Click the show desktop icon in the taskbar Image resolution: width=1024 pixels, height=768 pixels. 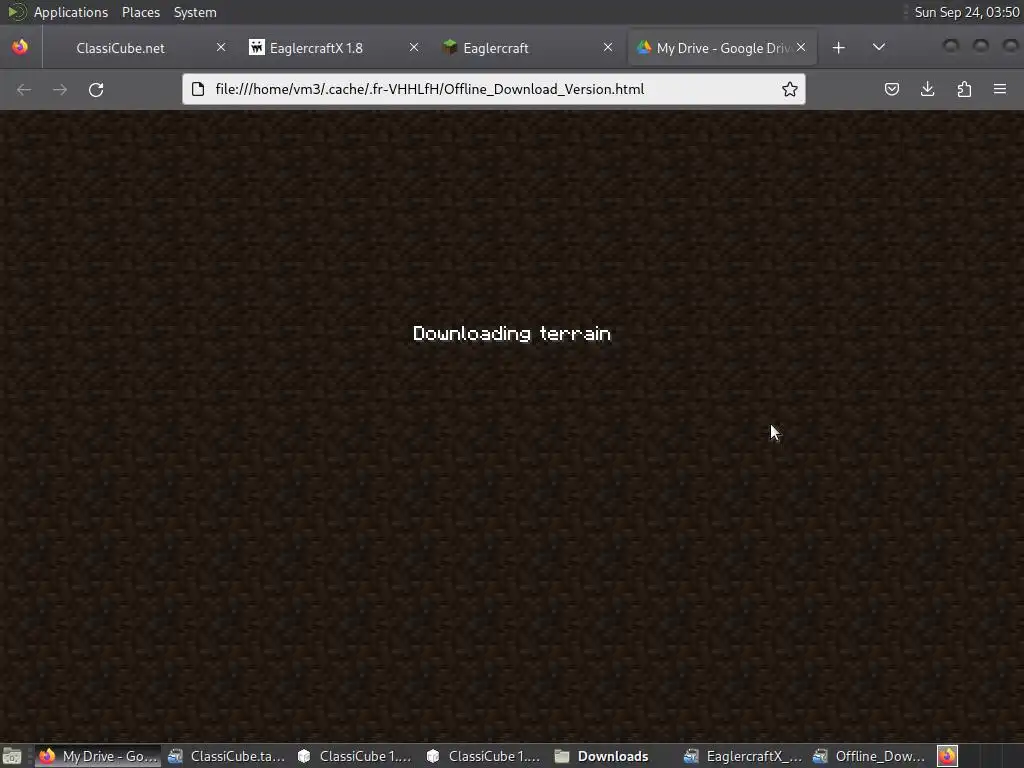point(12,756)
